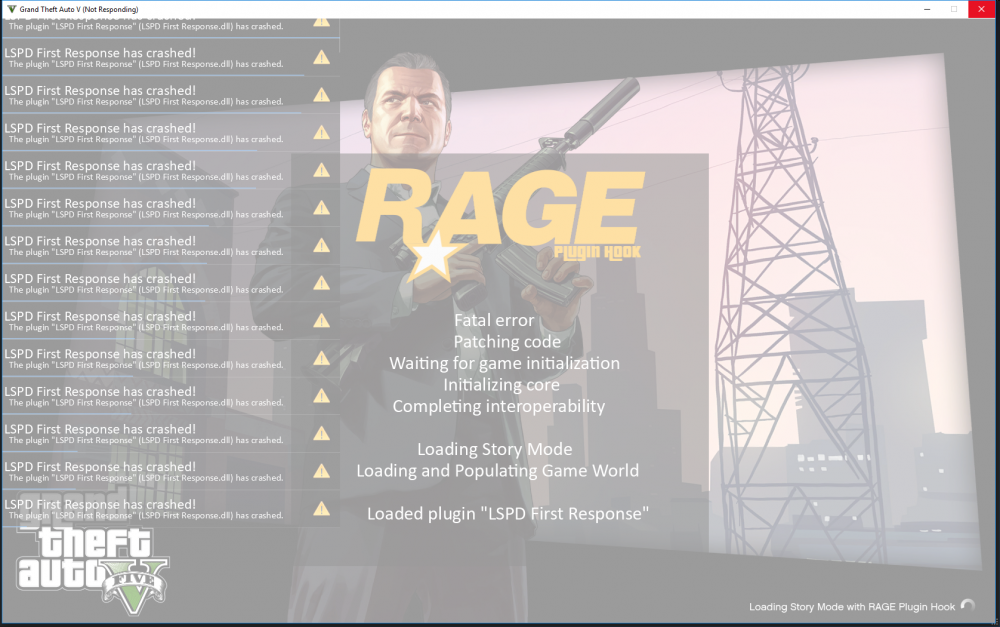
Task: Click the loading spinner next to the status text
Action: coord(967,606)
